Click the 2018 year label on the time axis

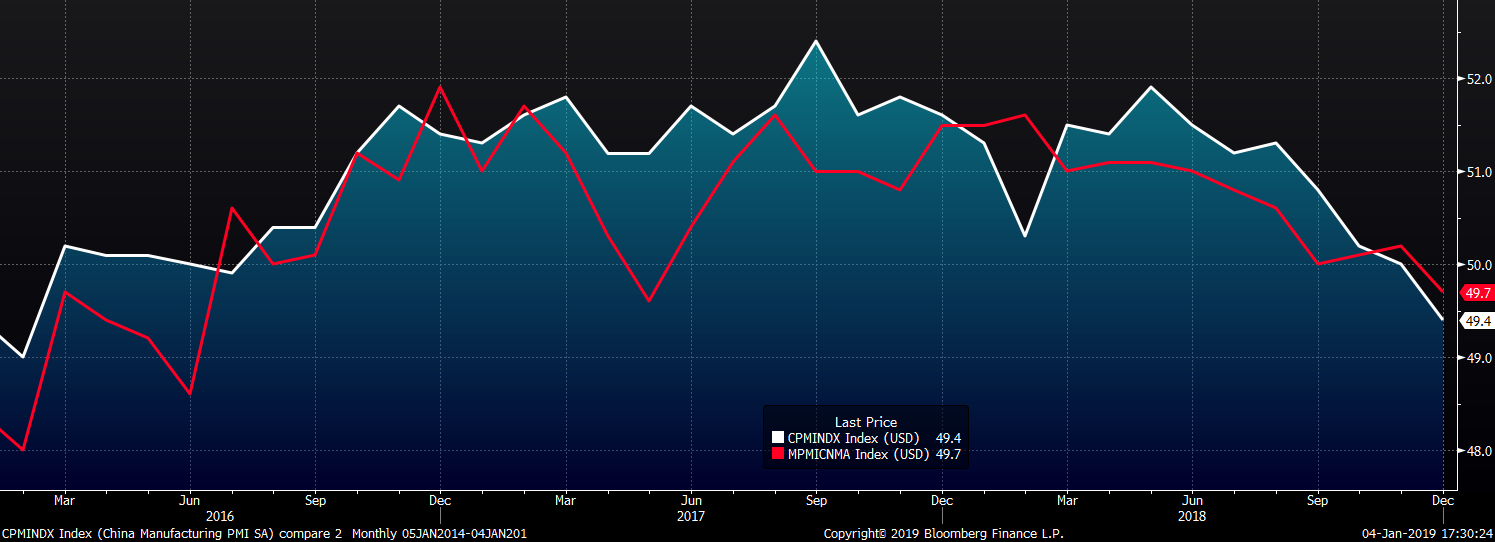pos(1192,517)
